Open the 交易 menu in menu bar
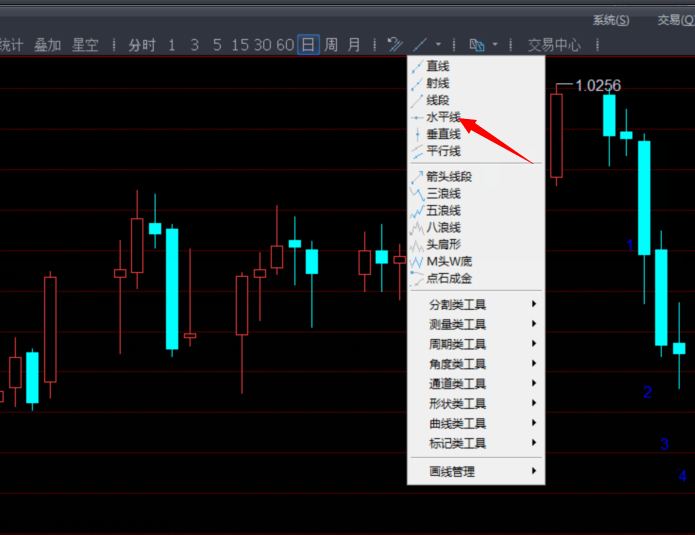This screenshot has width=695, height=535. (672, 20)
